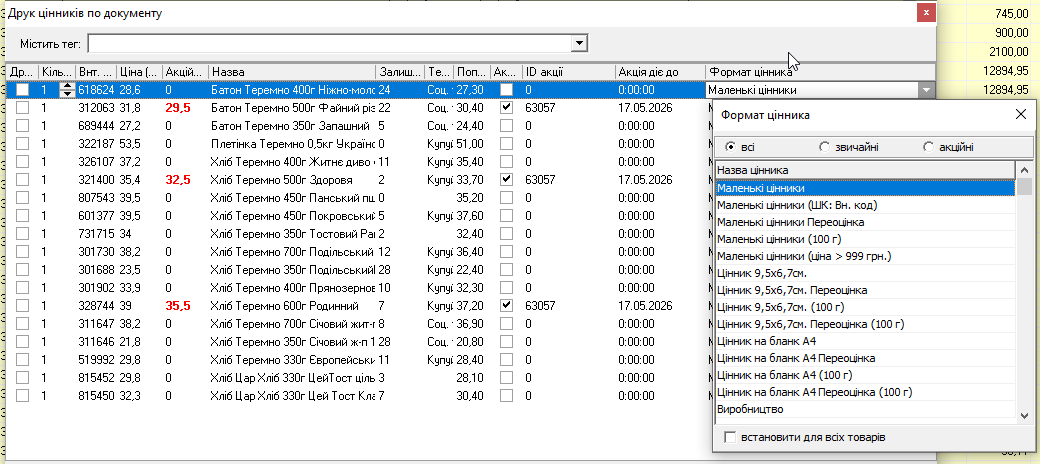
Task: Select 'Маленькі цінники (ціна > 999 грн.)'
Action: click(x=866, y=257)
